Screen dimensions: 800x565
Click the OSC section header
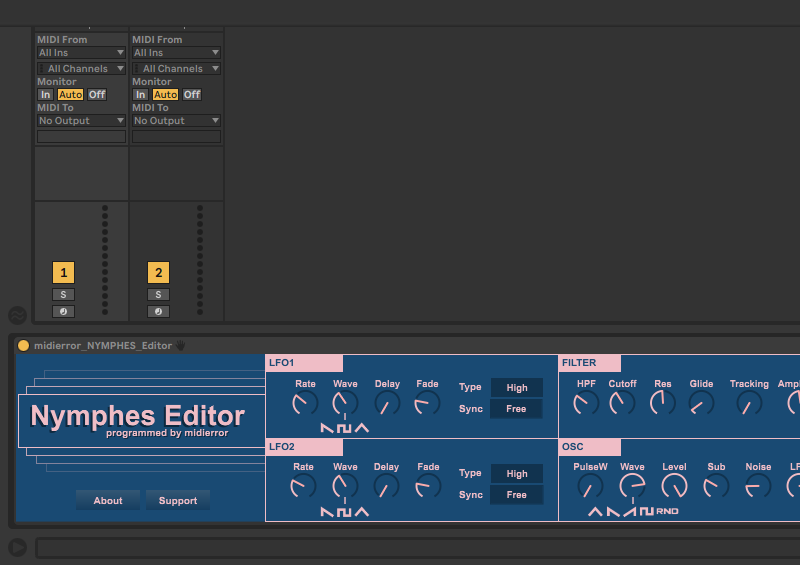point(590,447)
